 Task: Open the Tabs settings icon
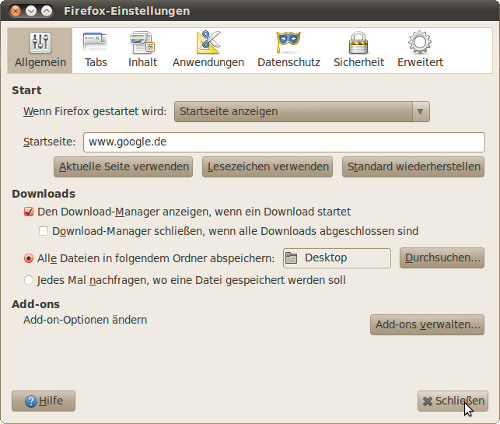click(95, 43)
